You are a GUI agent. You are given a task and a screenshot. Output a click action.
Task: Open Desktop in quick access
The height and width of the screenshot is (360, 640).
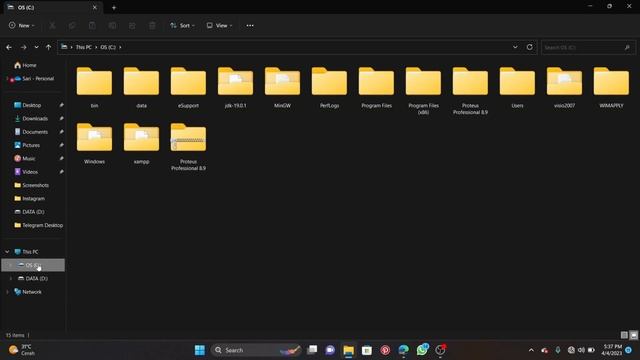pyautogui.click(x=28, y=105)
